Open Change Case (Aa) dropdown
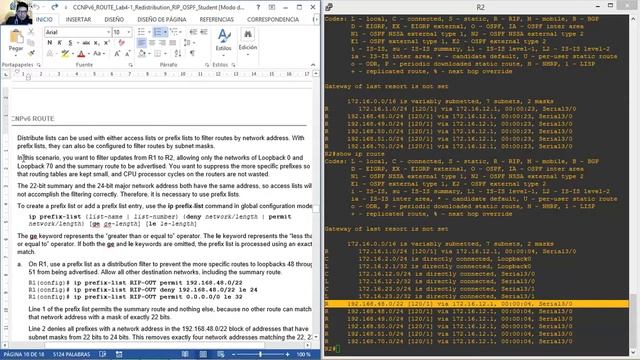This screenshot has height=360, width=640. 98,53
